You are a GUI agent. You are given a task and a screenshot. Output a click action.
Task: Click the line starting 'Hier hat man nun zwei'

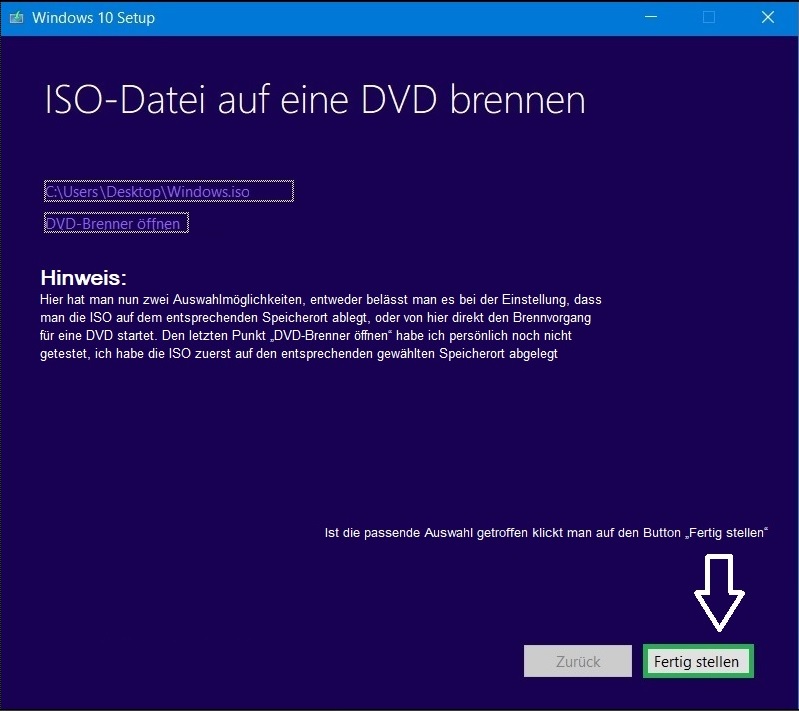click(321, 299)
